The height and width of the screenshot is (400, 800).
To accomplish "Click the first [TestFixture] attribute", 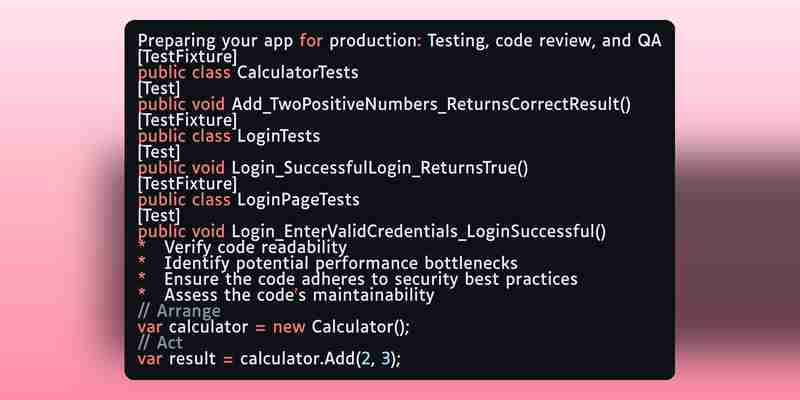I will 187,57.
